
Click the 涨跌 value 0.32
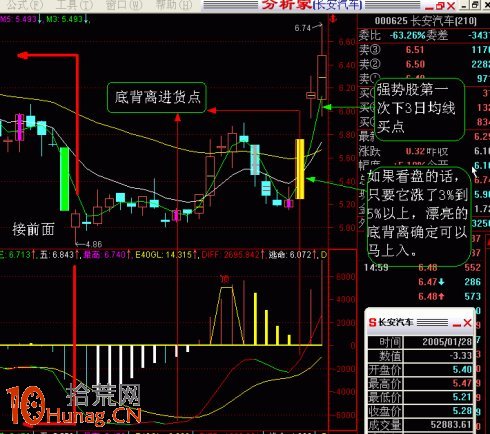(414, 151)
